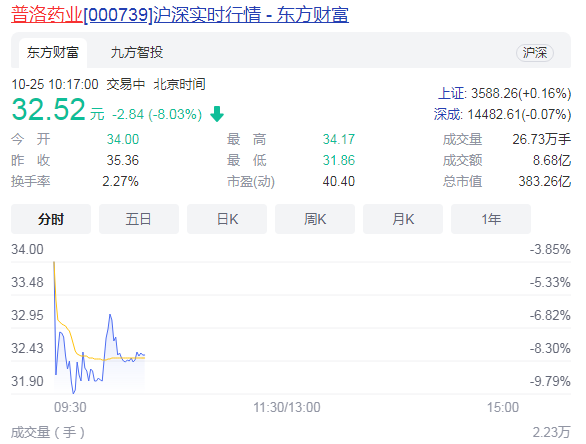This screenshot has height=444, width=586.
Task: Switch chart to 1年 view
Action: tap(491, 219)
